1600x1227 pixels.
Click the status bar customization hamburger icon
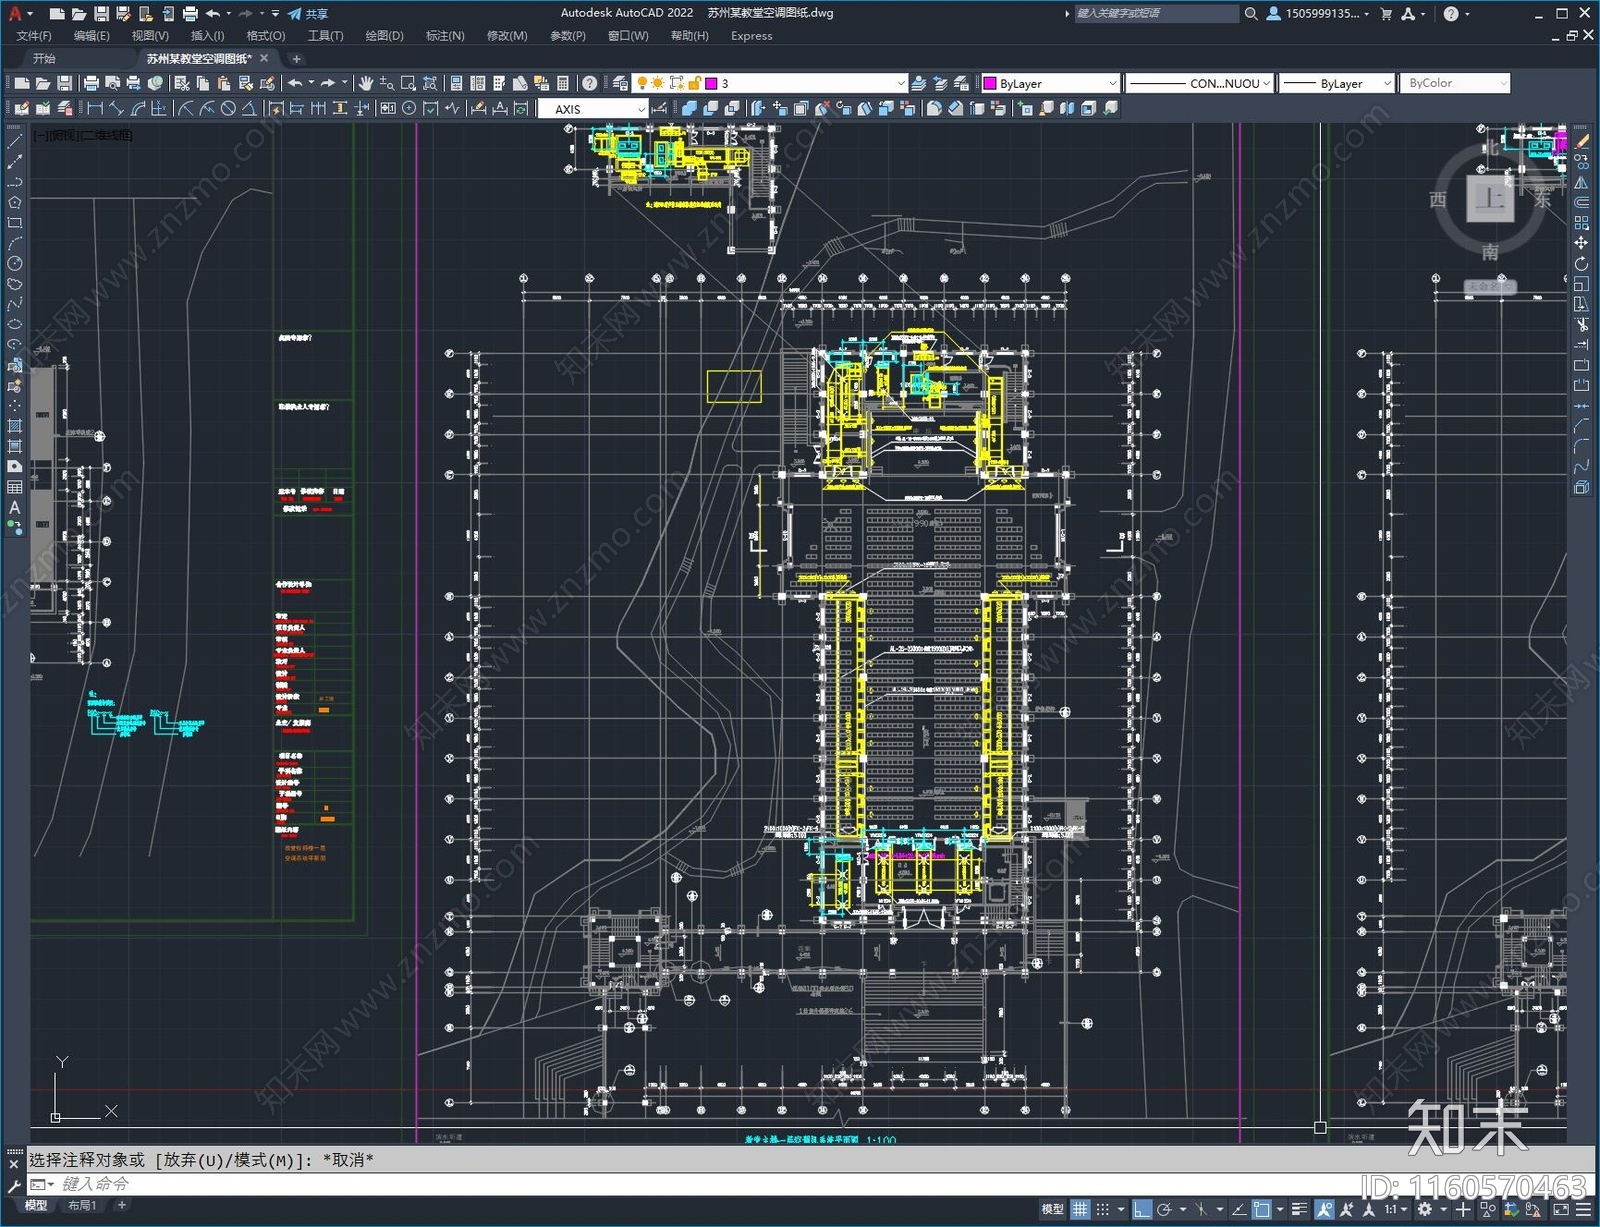(x=1584, y=1209)
